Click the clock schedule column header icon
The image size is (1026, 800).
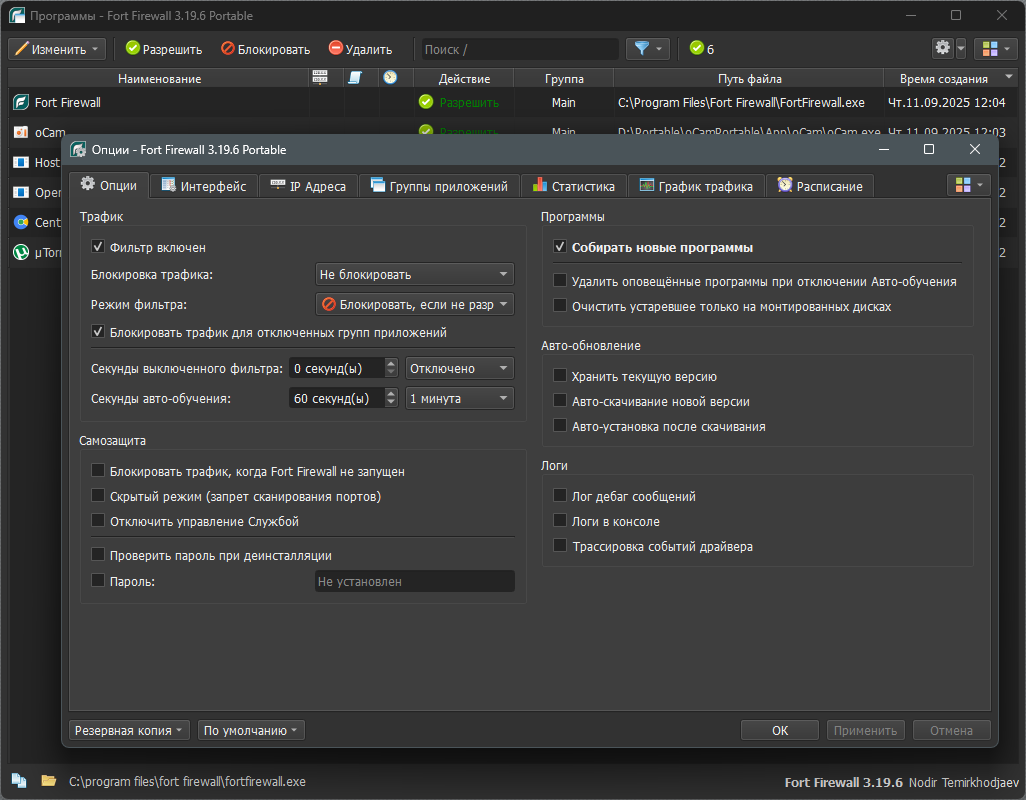[391, 77]
